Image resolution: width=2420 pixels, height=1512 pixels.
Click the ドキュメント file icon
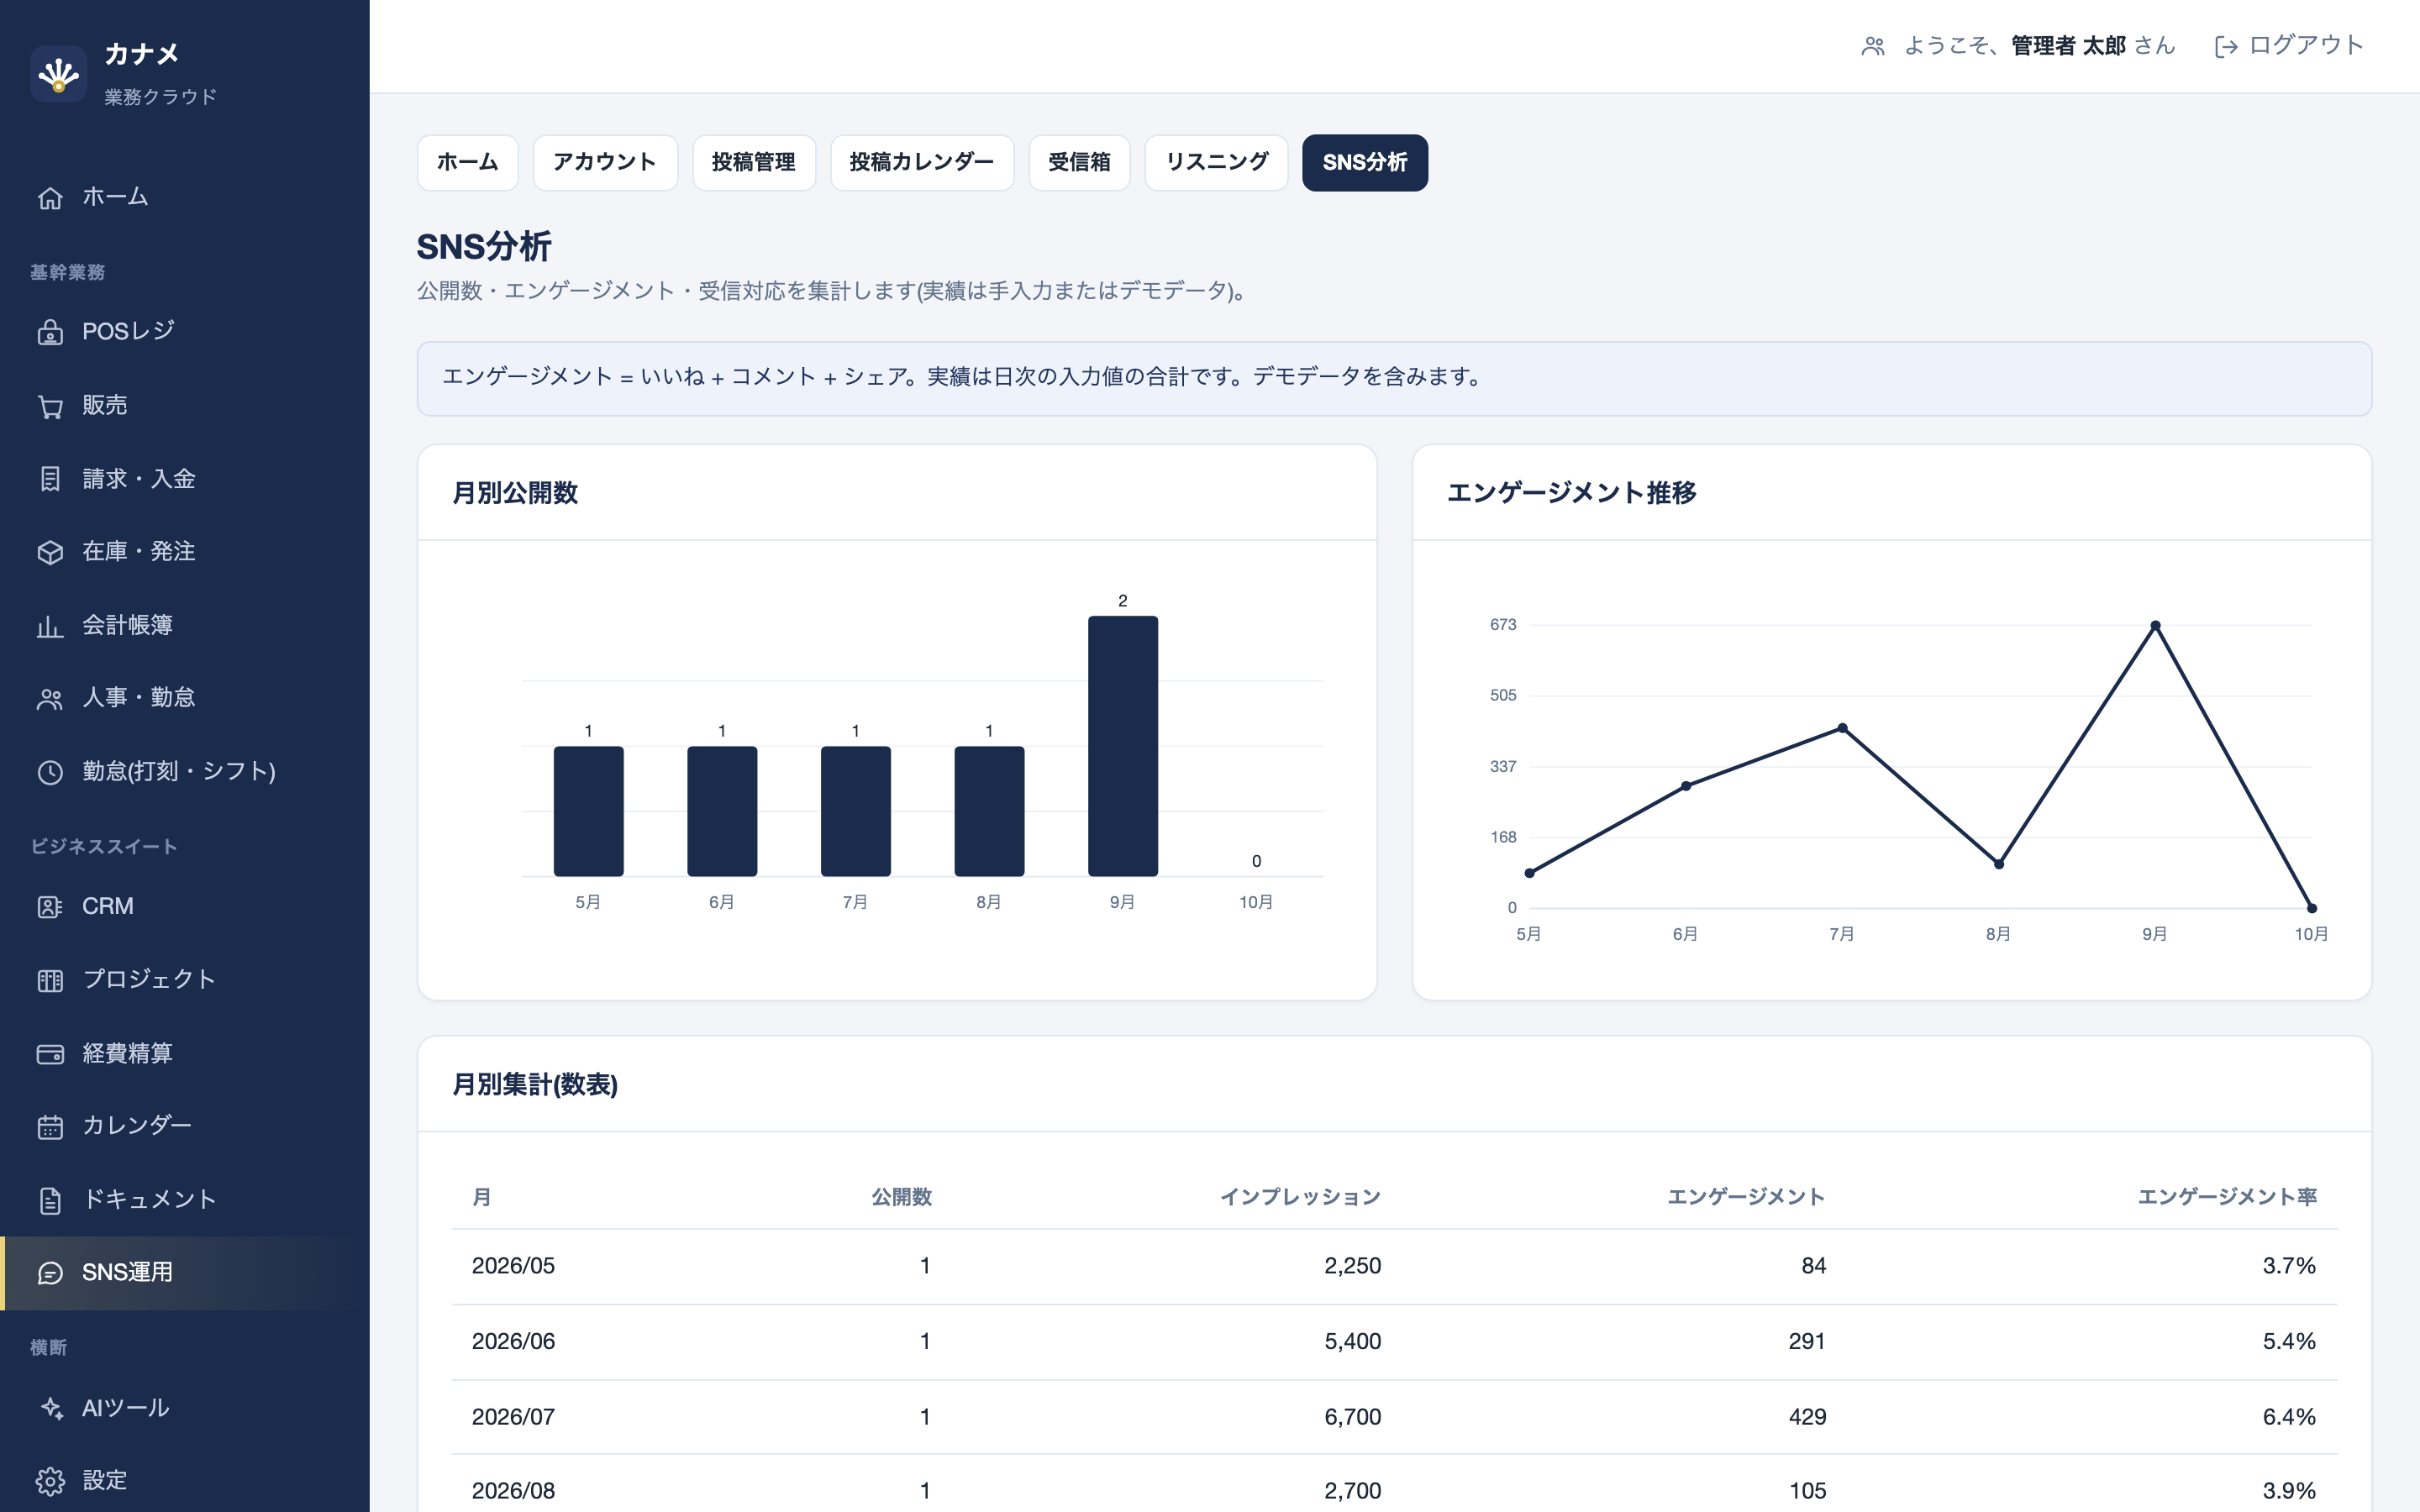tap(50, 1200)
